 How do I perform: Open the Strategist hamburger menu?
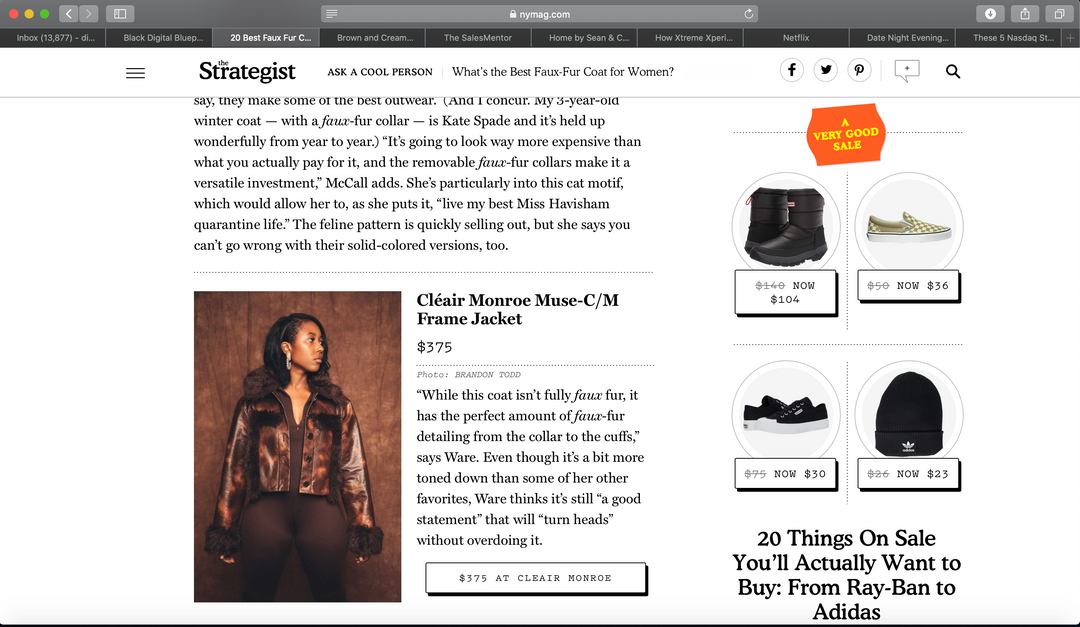pyautogui.click(x=136, y=72)
